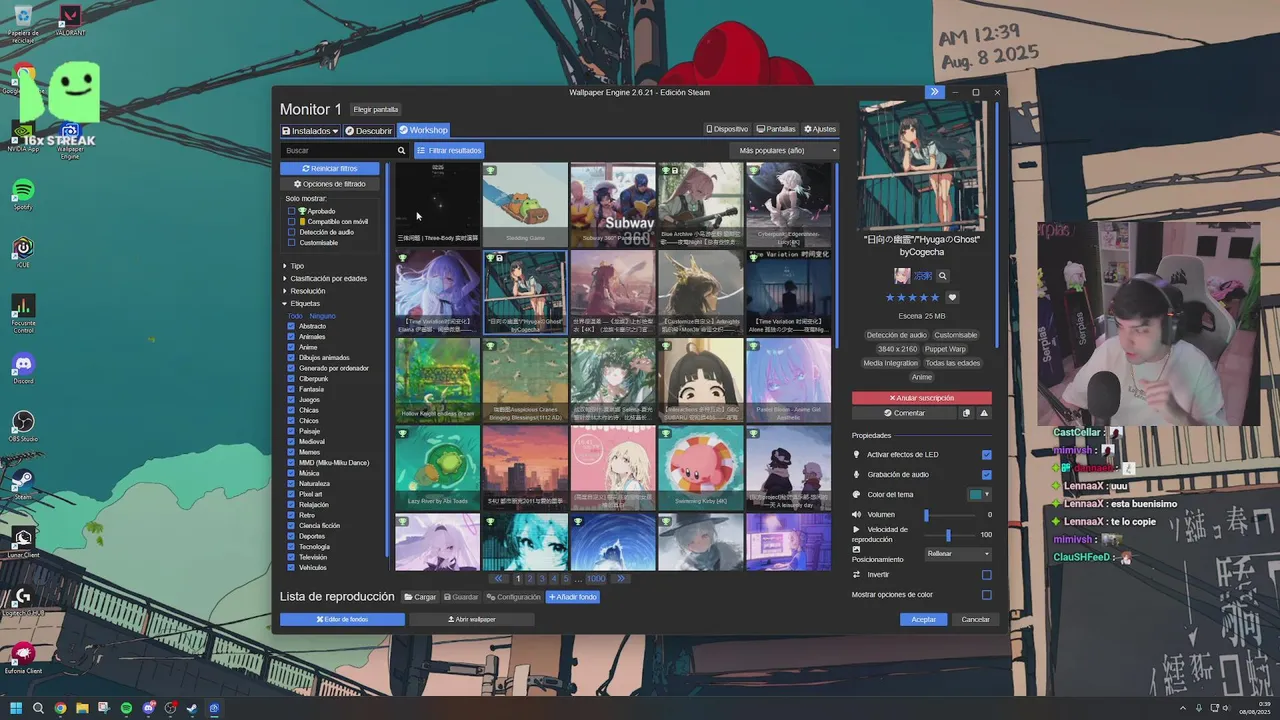This screenshot has width=1280, height=720.
Task: Click the Elegir pantalla button
Action: coord(376,109)
